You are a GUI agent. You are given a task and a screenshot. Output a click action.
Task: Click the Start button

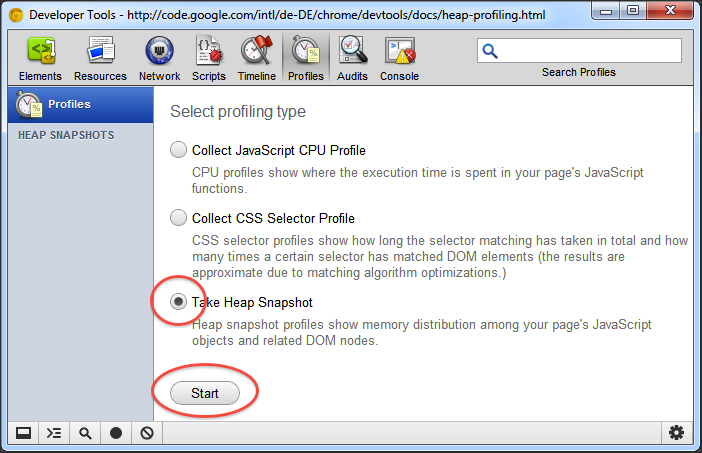[x=205, y=393]
